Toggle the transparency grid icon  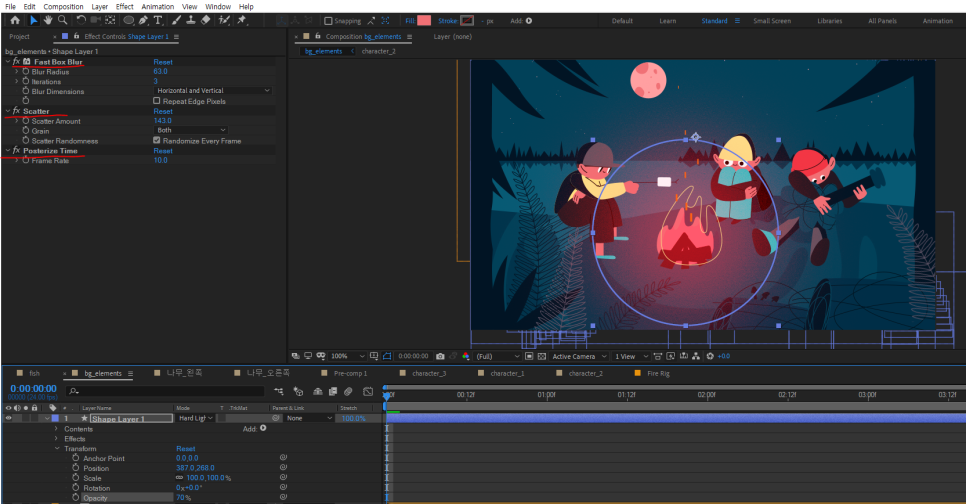pyautogui.click(x=542, y=356)
